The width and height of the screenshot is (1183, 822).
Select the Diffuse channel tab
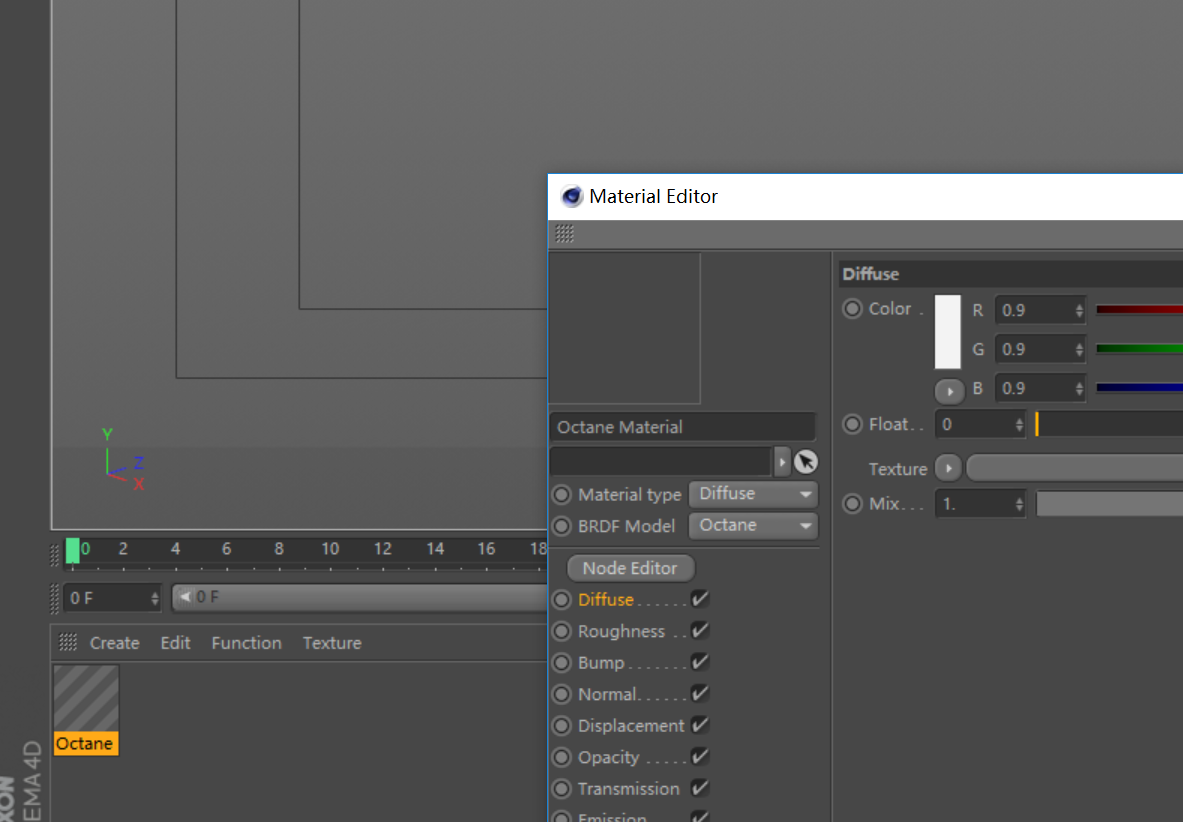tap(605, 600)
